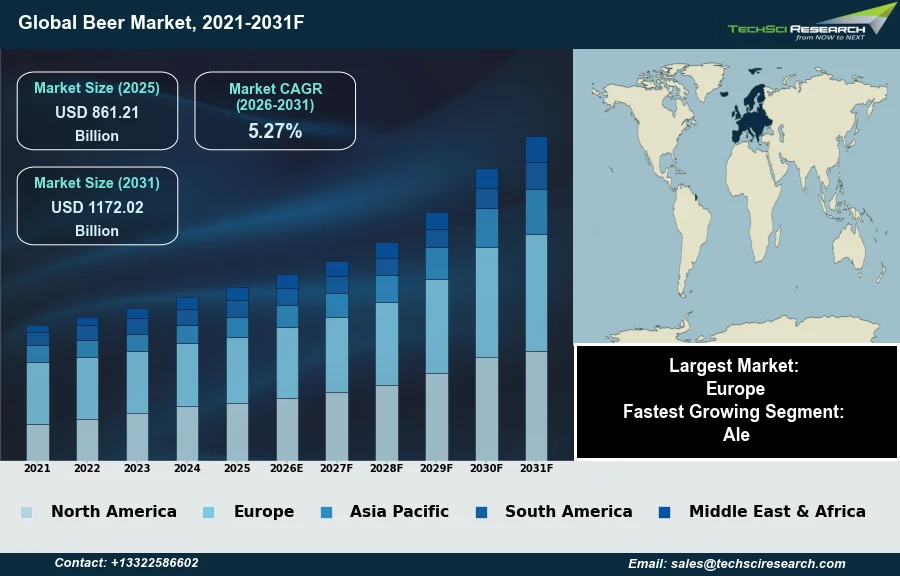
Task: Click the 2030F stacked bar
Action: [x=487, y=314]
